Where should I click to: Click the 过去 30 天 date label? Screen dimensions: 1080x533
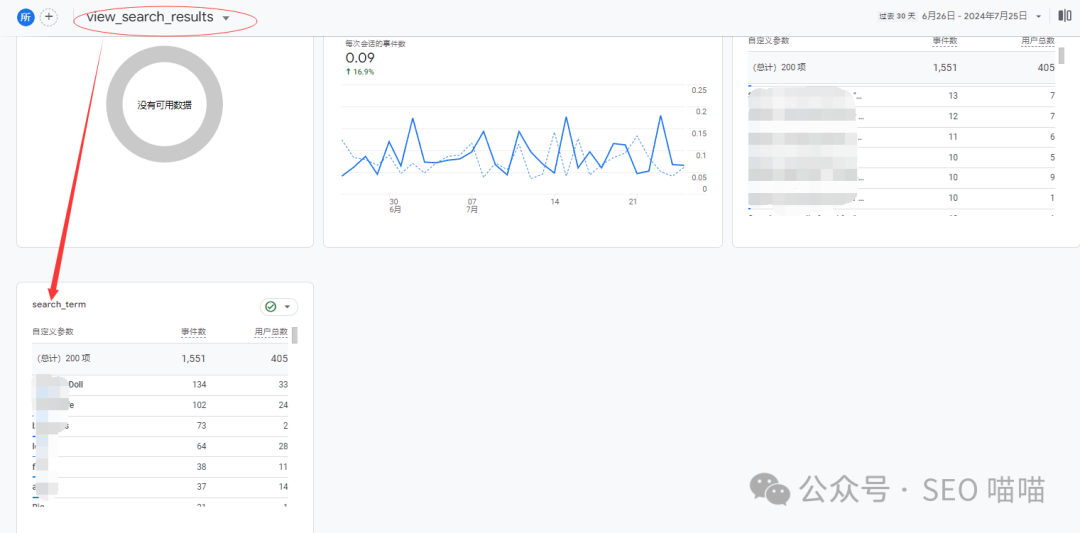point(896,16)
